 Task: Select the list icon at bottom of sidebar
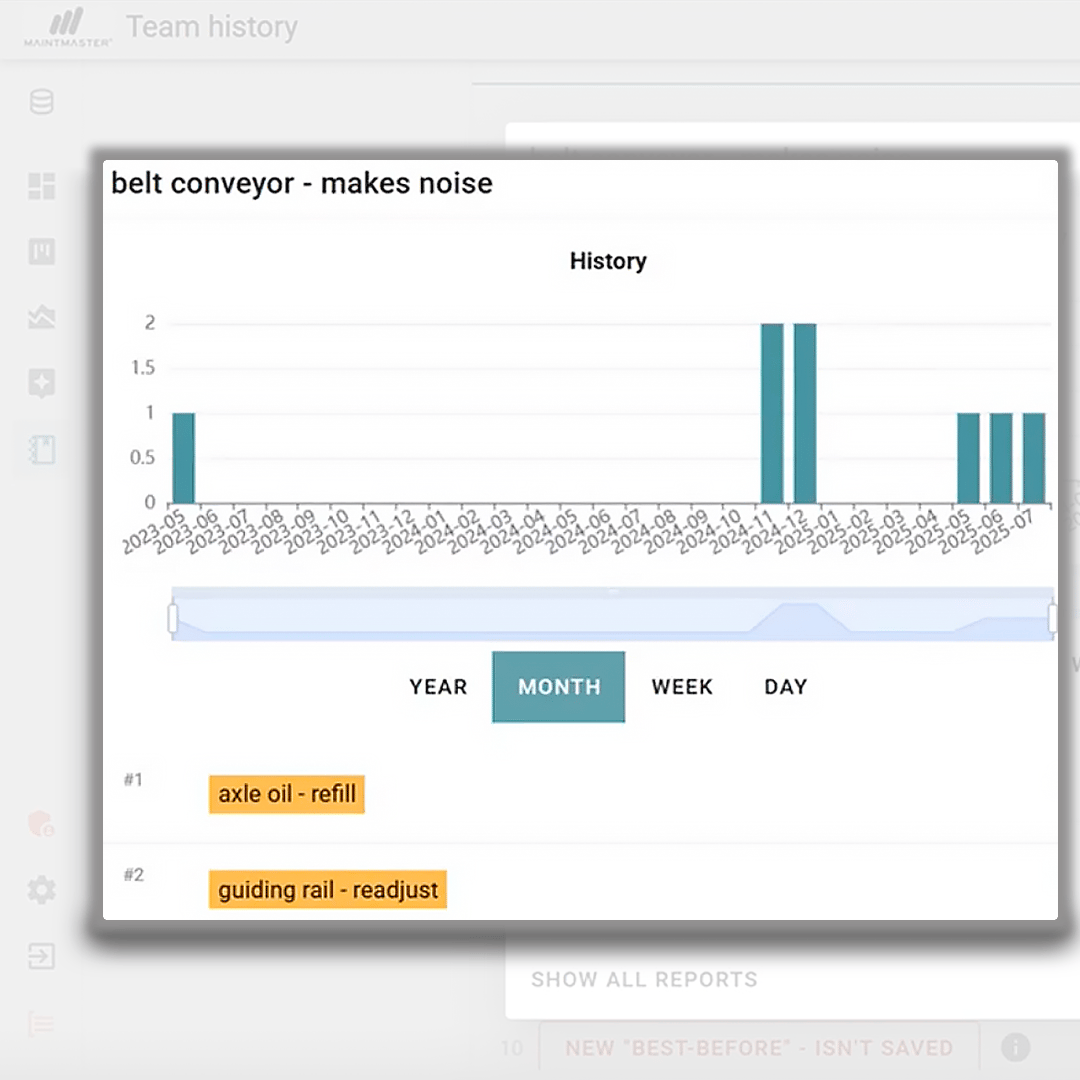41,1024
